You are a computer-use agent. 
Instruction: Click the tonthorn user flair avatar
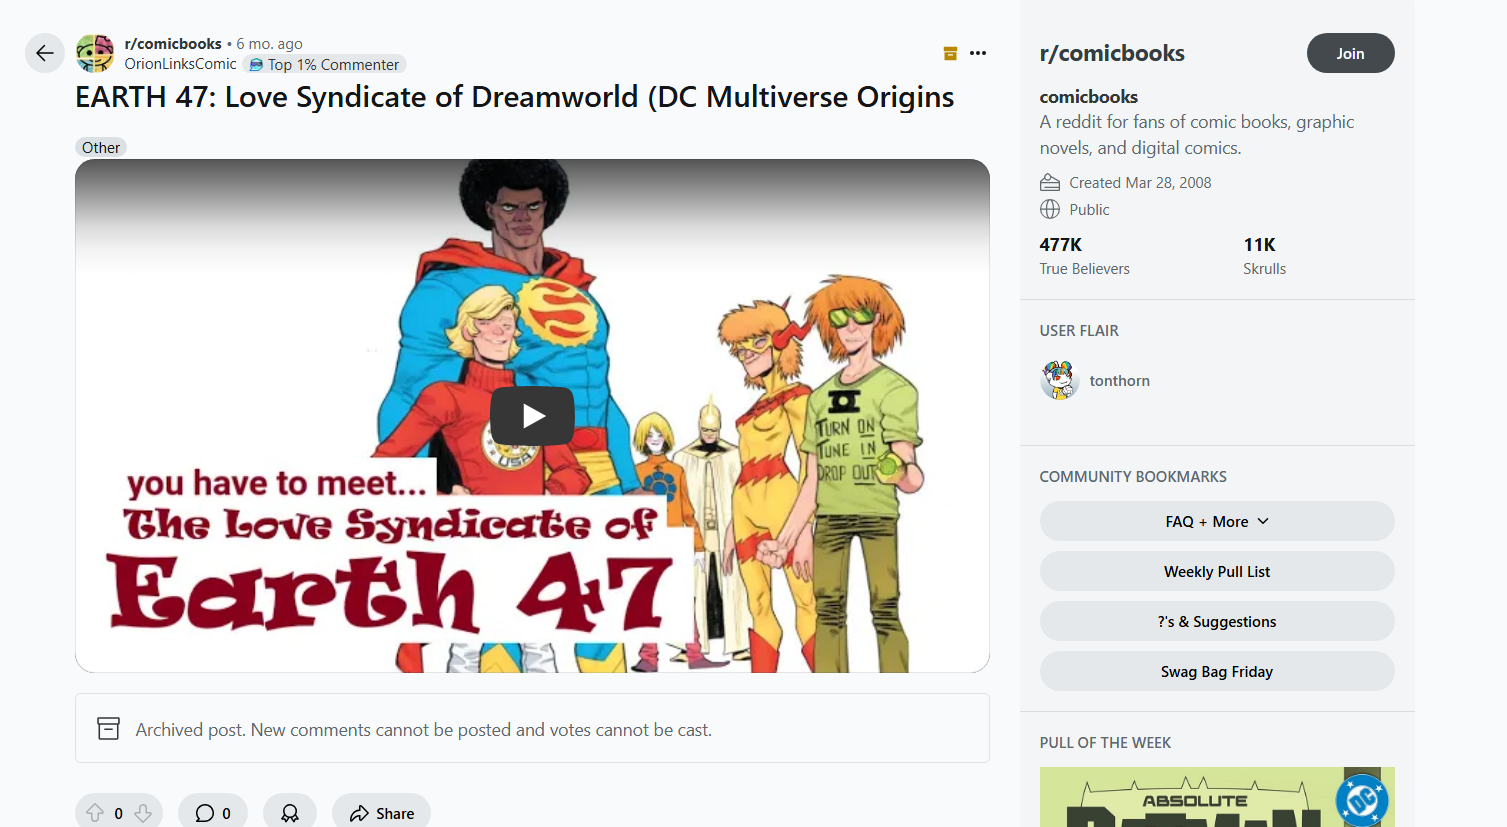tap(1059, 380)
